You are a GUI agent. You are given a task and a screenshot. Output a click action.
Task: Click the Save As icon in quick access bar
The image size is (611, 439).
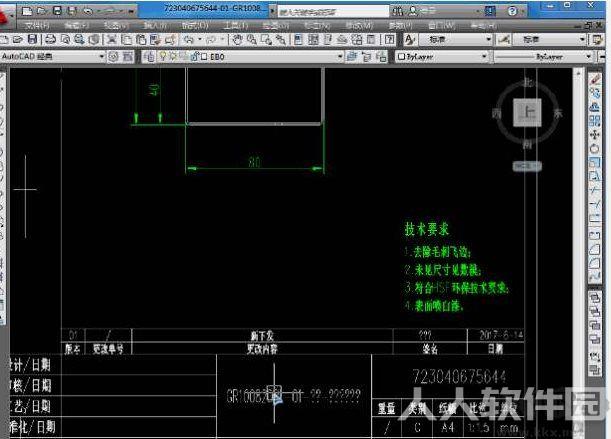click(72, 11)
